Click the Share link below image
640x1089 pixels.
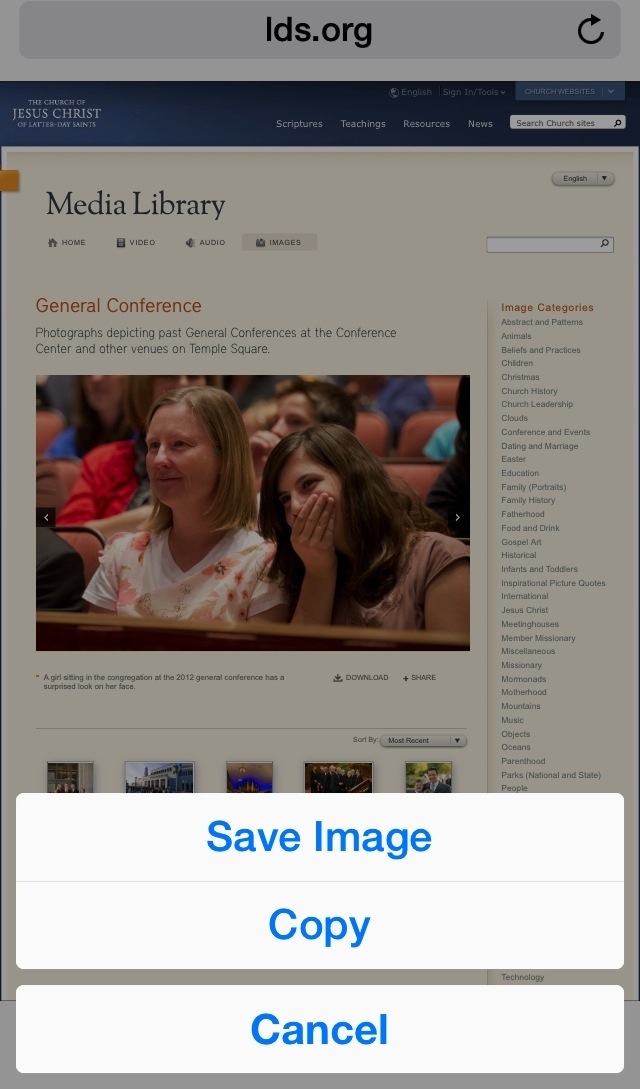[419, 677]
